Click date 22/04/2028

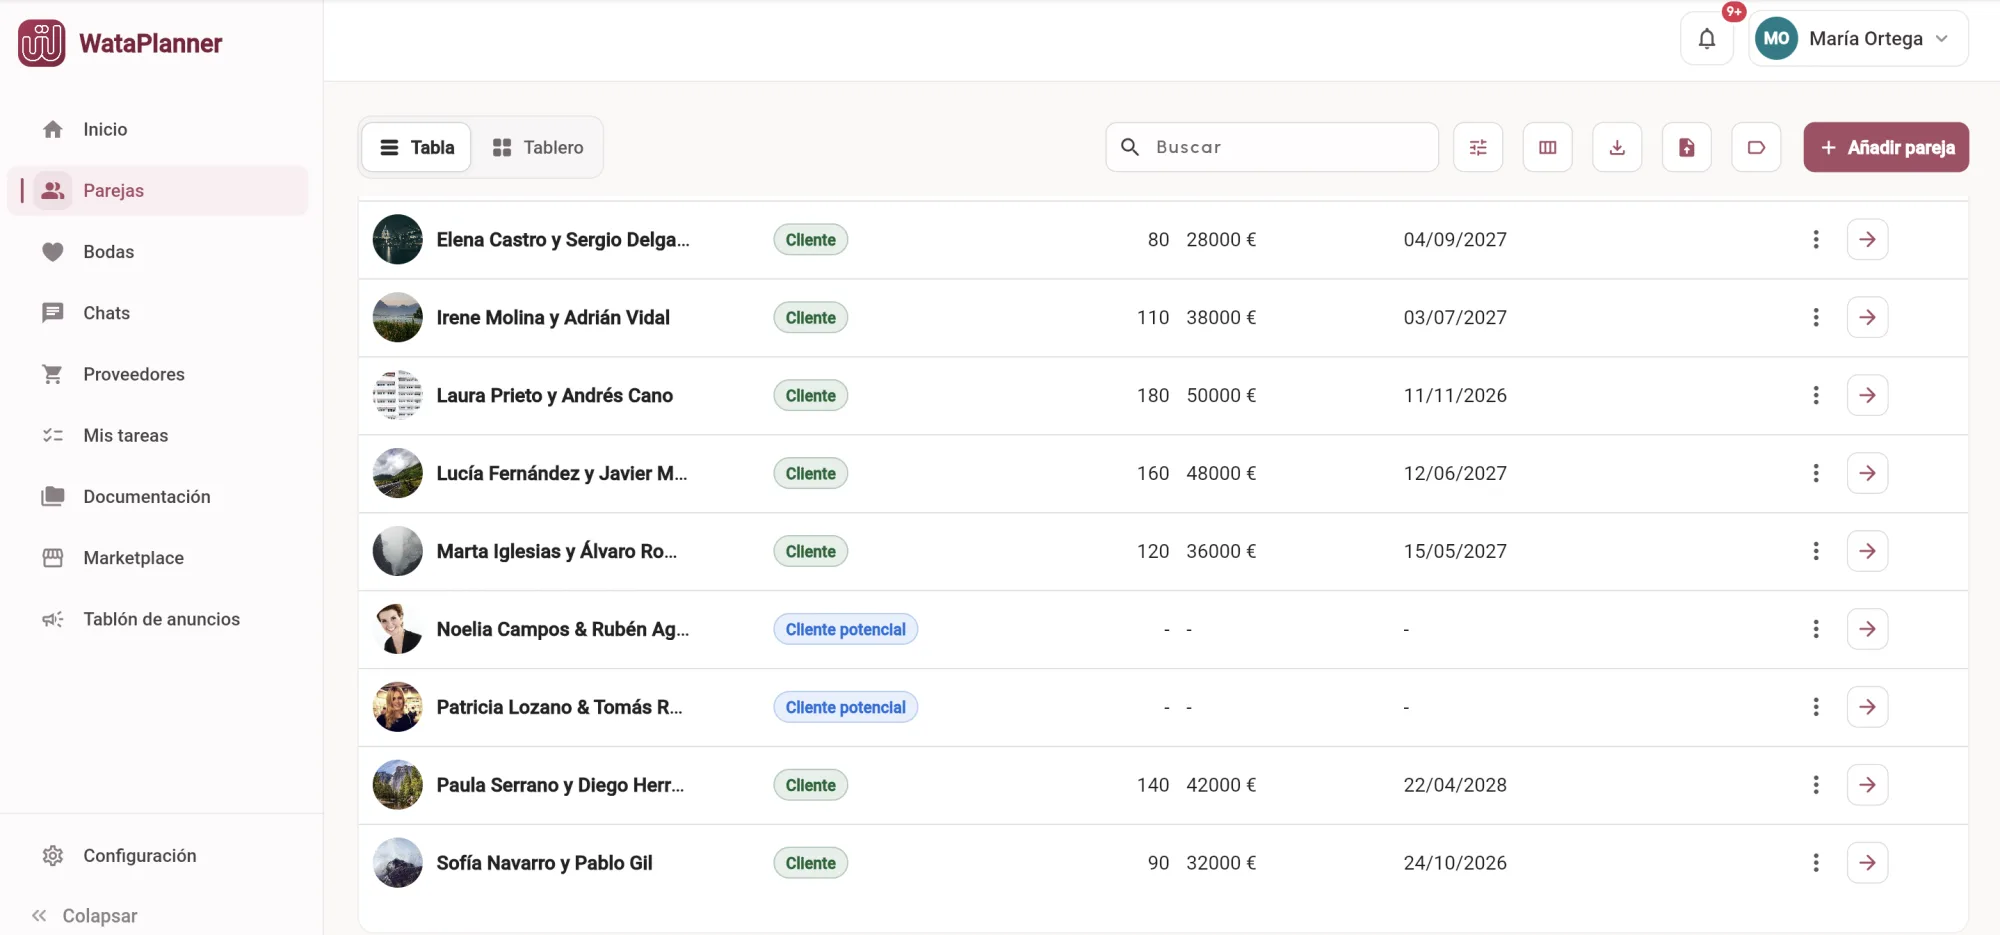click(x=1454, y=785)
